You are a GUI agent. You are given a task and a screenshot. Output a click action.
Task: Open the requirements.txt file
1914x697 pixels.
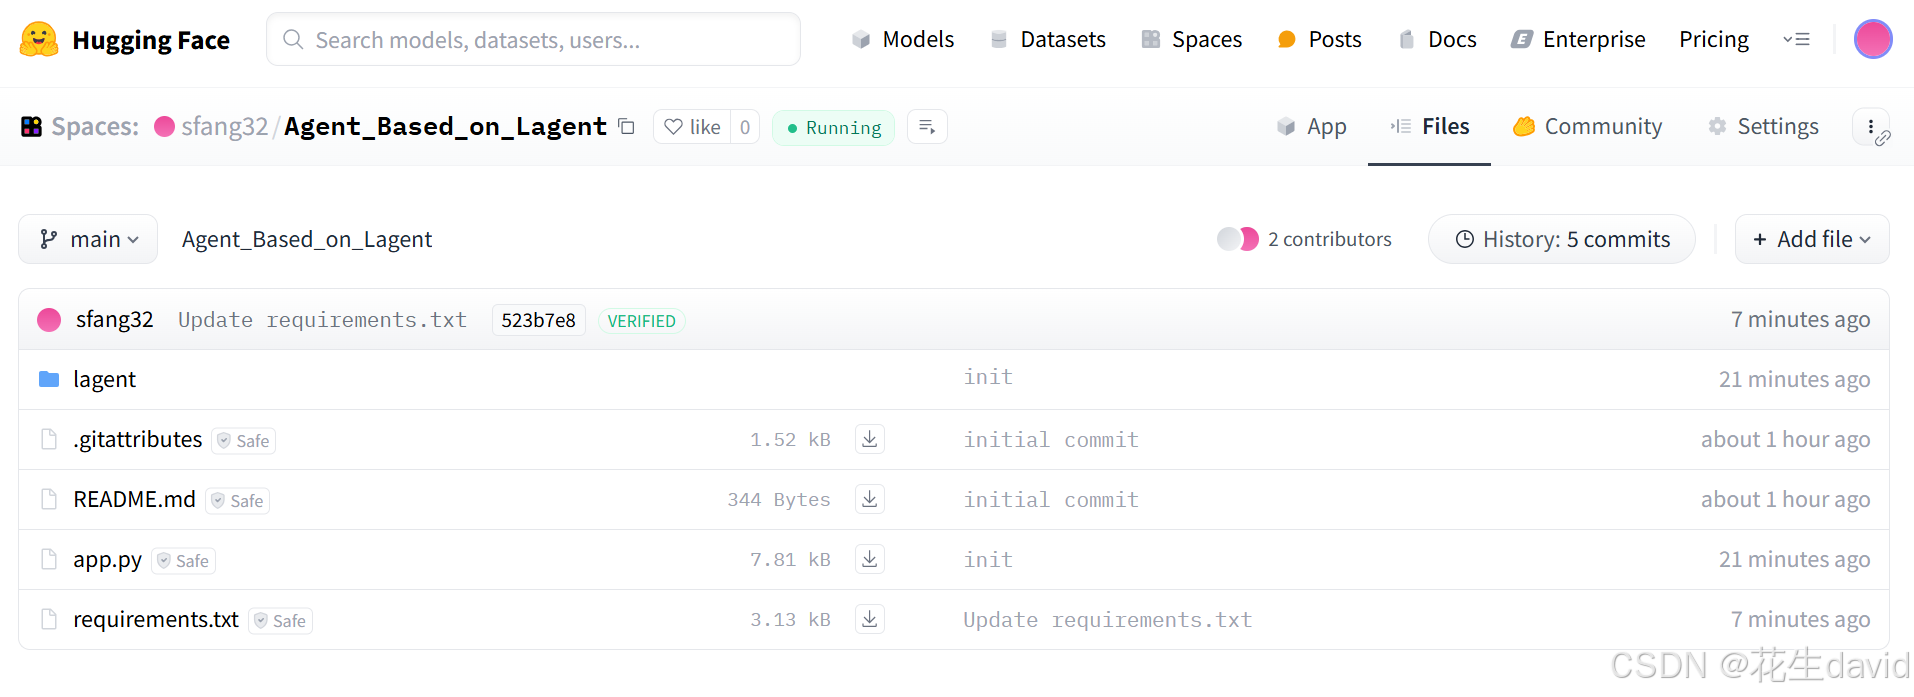[156, 620]
